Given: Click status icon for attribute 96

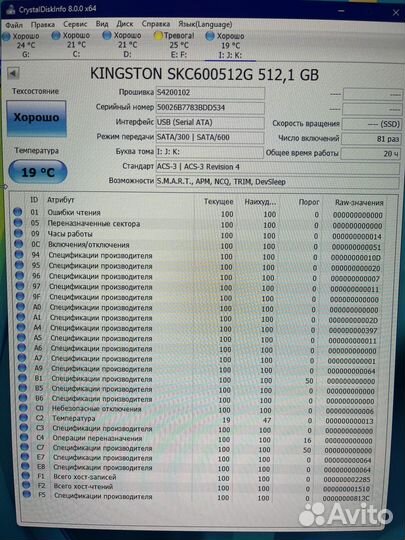Looking at the screenshot, I should [x=20, y=275].
